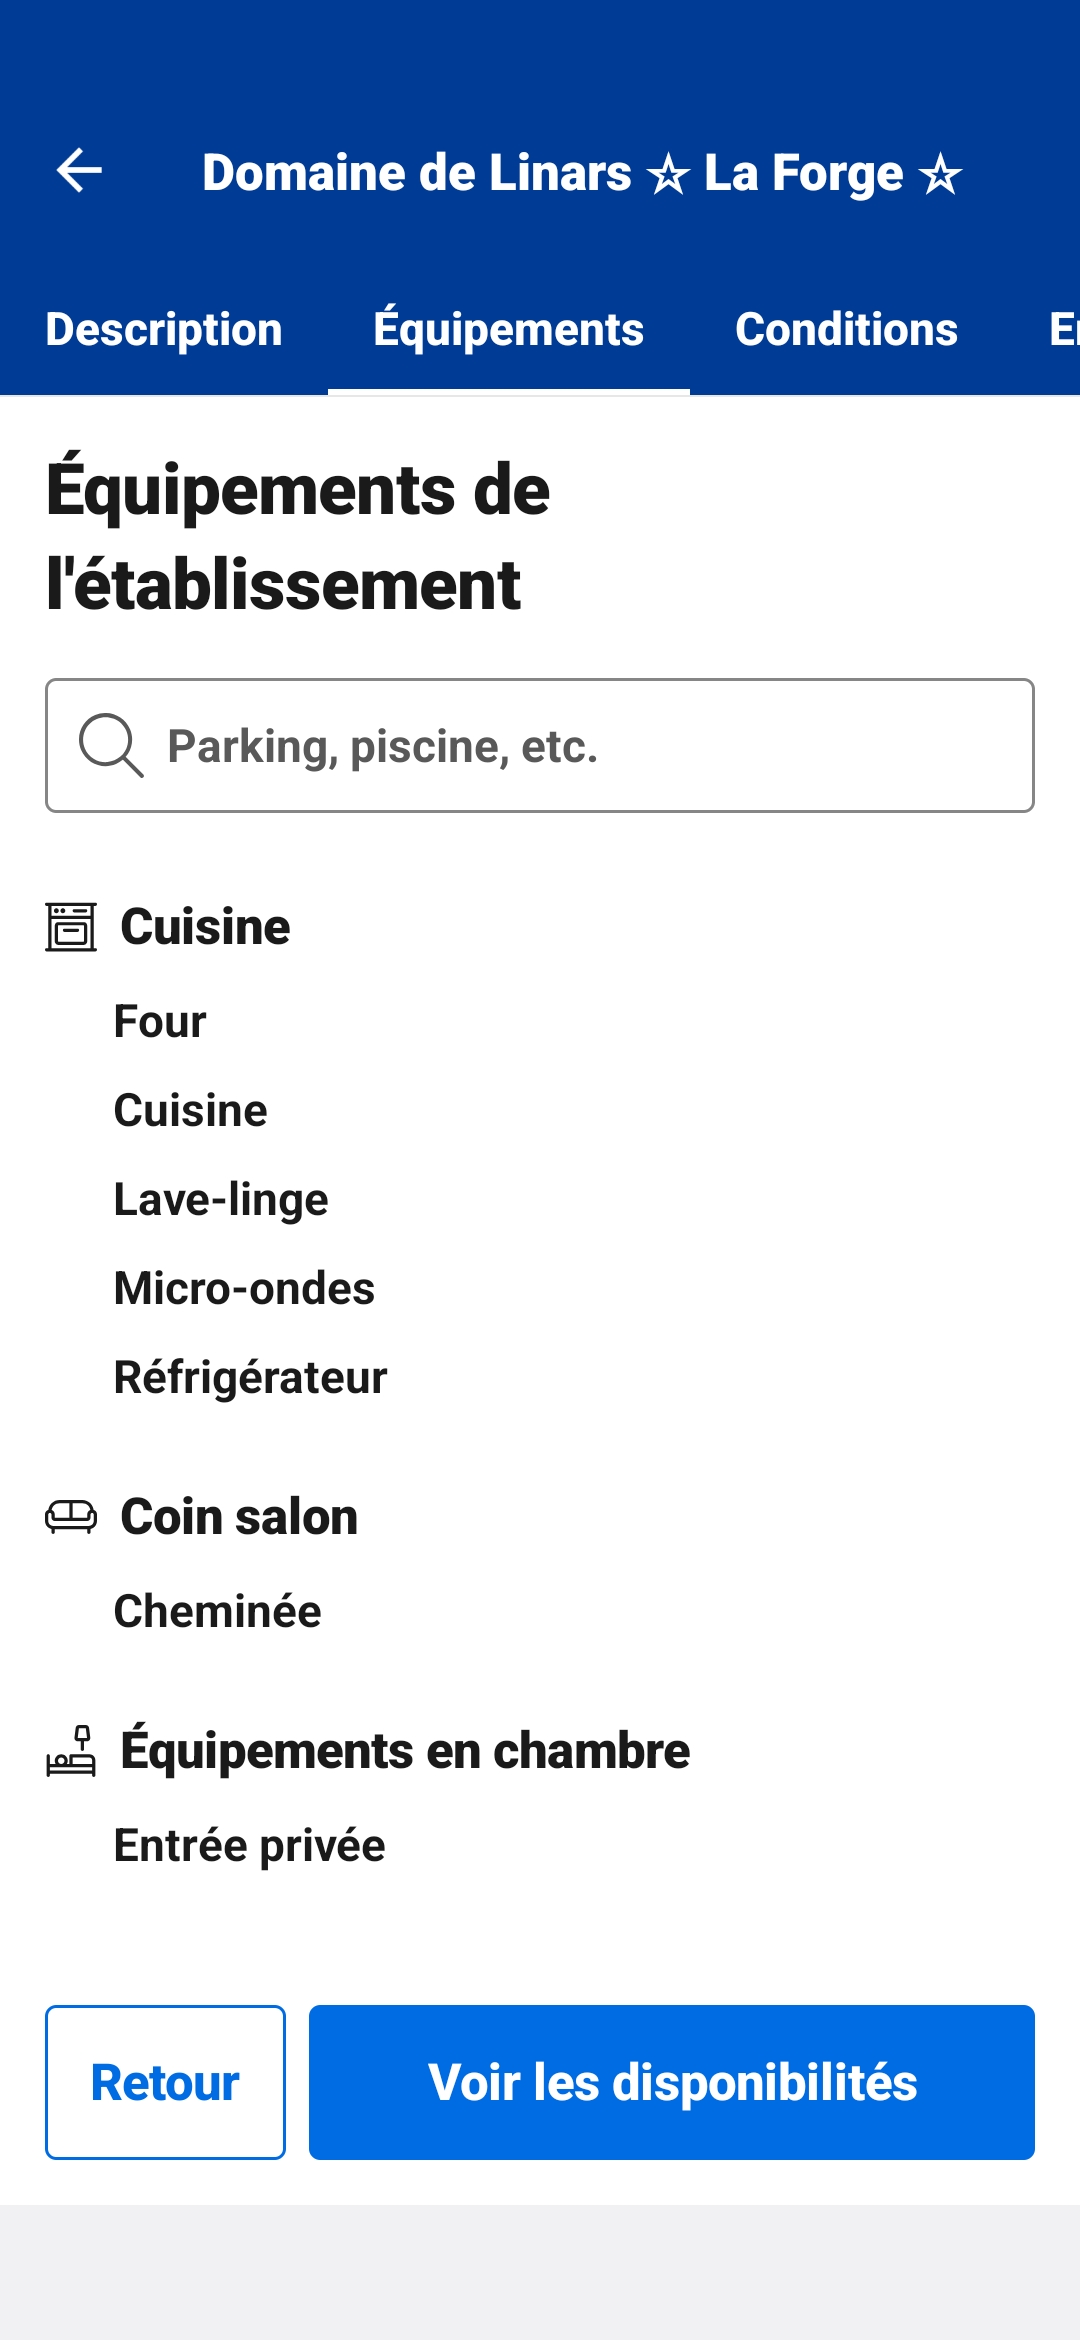Image resolution: width=1080 pixels, height=2340 pixels.
Task: Select the Équipements tab
Action: tap(508, 330)
